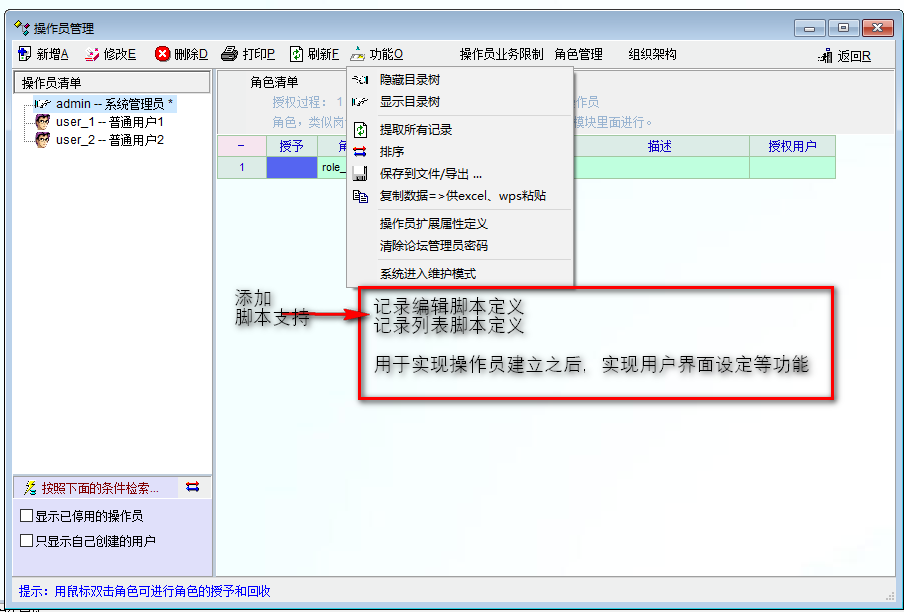
Task: Enable 显示已停用的操作员 checkbox
Action: click(x=27, y=517)
